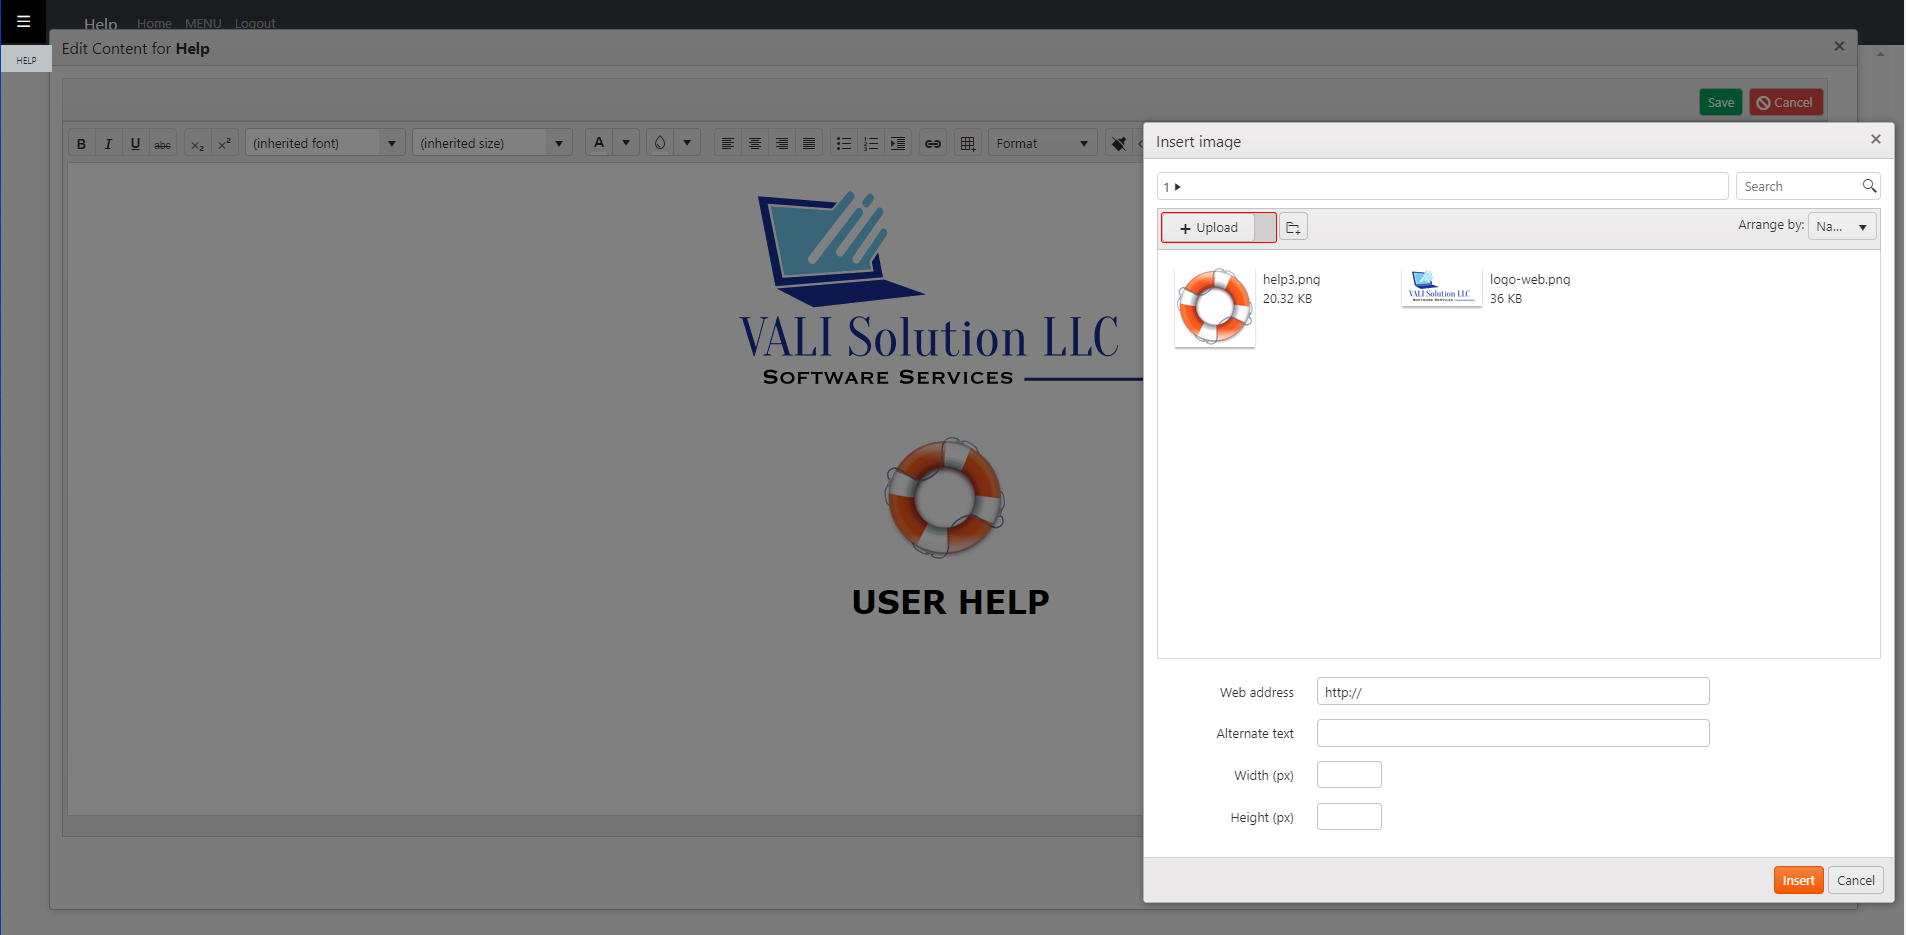Click the USER HELP heading text
The image size is (1906, 935).
(x=950, y=602)
